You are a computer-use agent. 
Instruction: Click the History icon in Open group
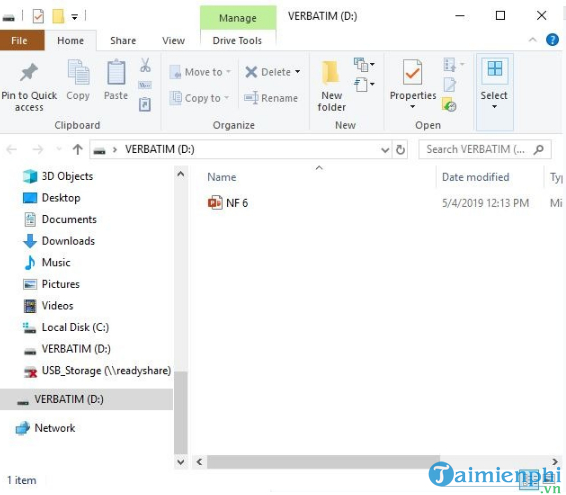(x=449, y=105)
